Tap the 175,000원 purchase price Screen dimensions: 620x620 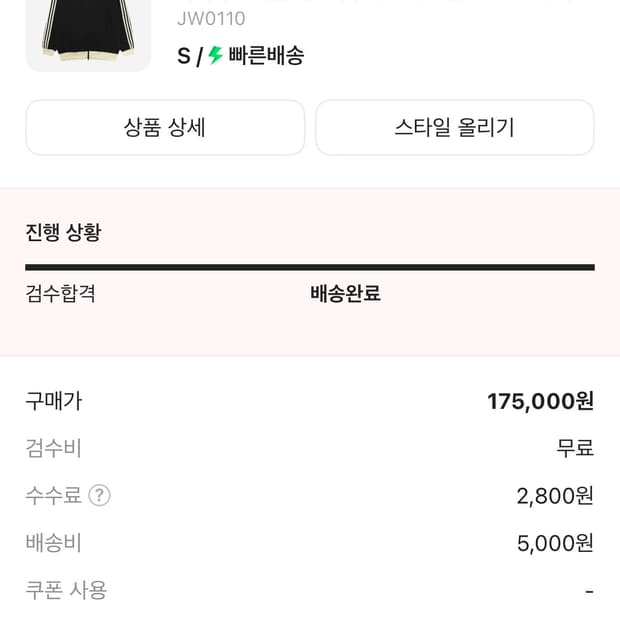tap(540, 401)
